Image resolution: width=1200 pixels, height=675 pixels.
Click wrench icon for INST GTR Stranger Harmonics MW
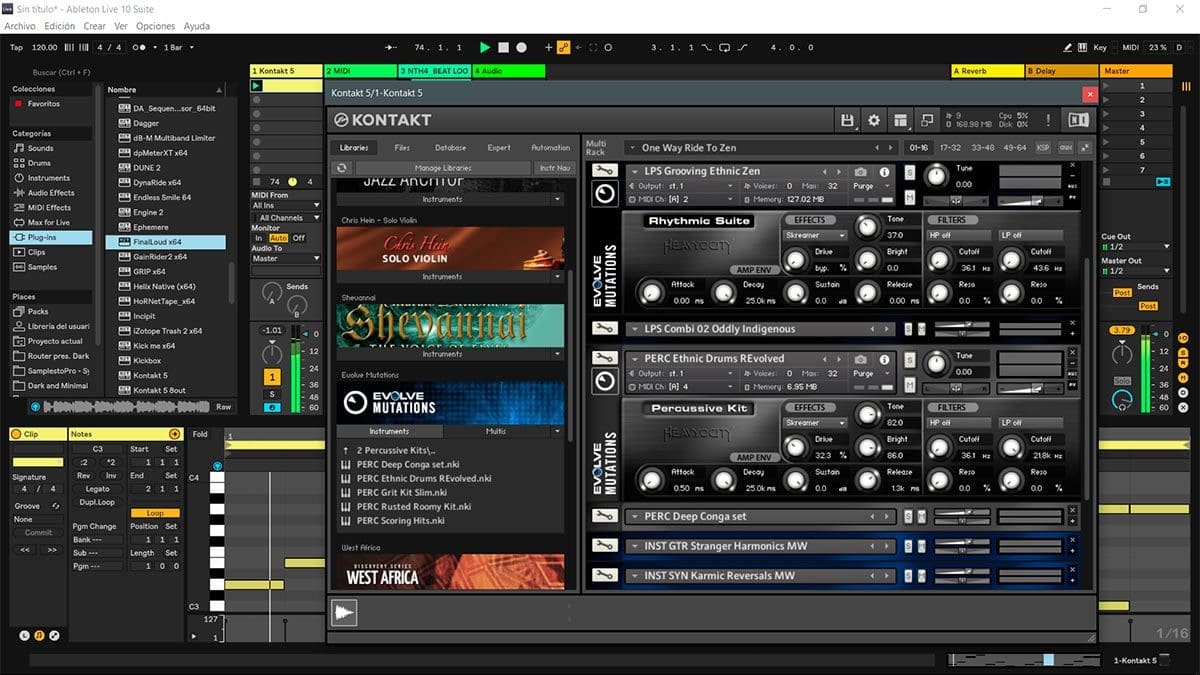(x=604, y=546)
